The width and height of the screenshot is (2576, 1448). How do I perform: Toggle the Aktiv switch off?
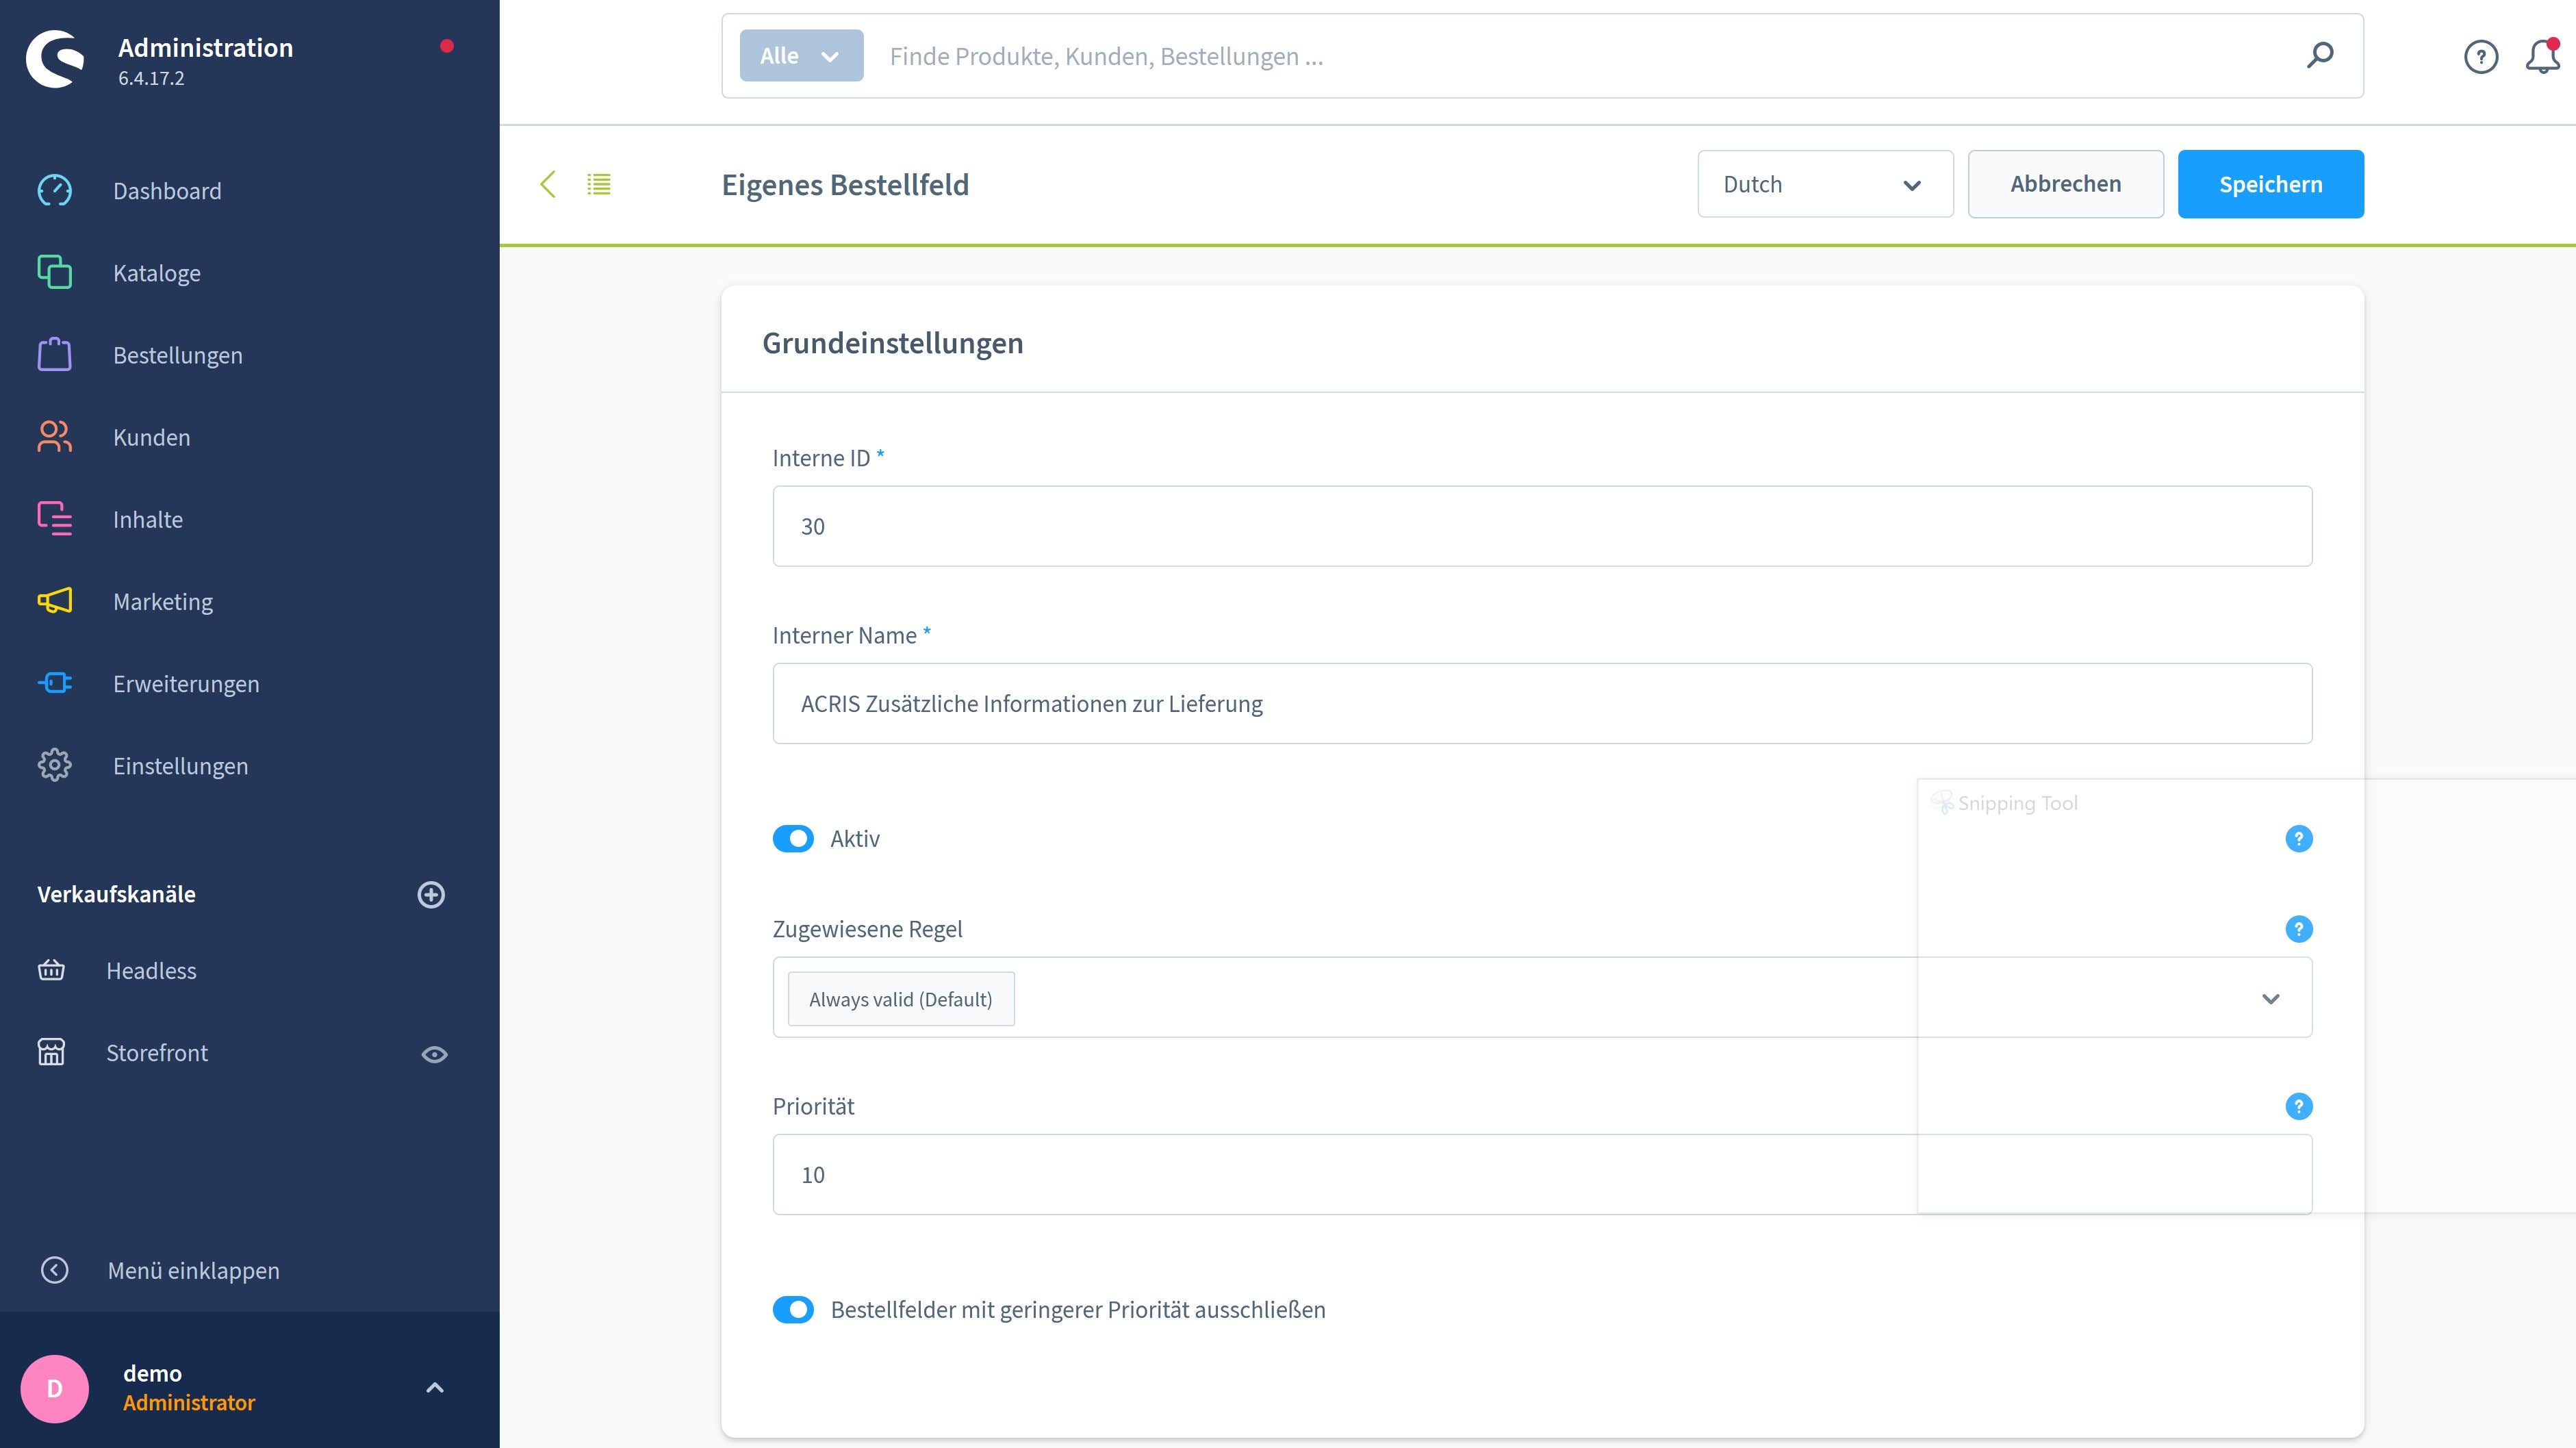coord(793,837)
